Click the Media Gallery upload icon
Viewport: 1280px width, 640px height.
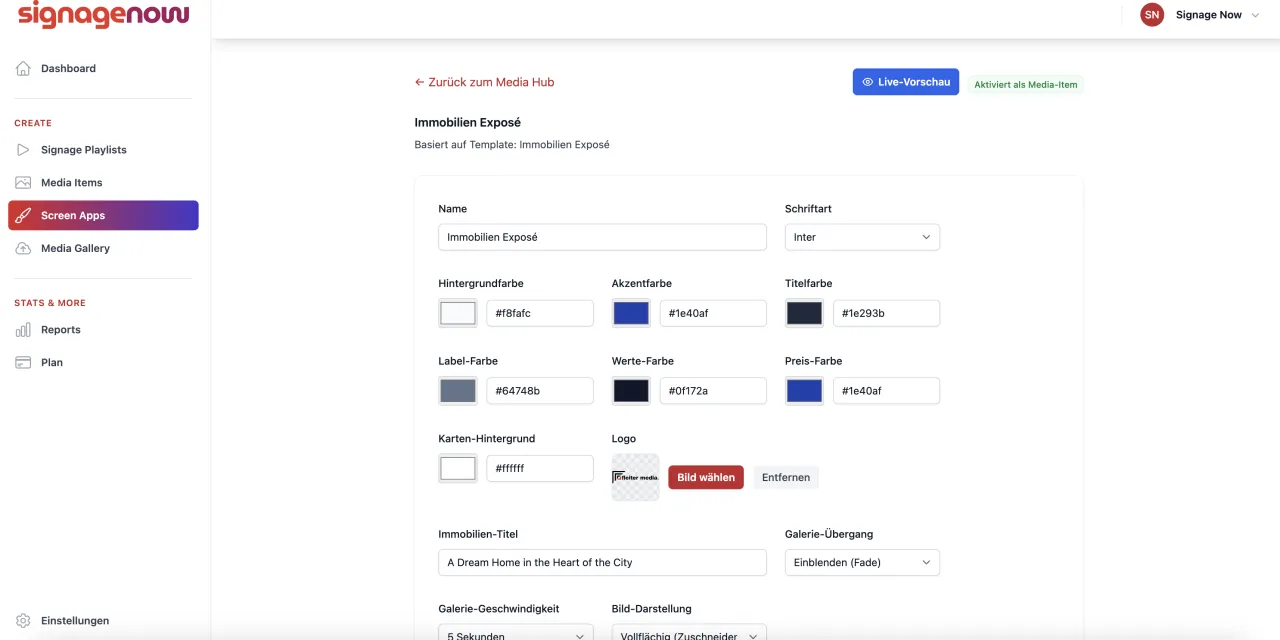(x=23, y=248)
